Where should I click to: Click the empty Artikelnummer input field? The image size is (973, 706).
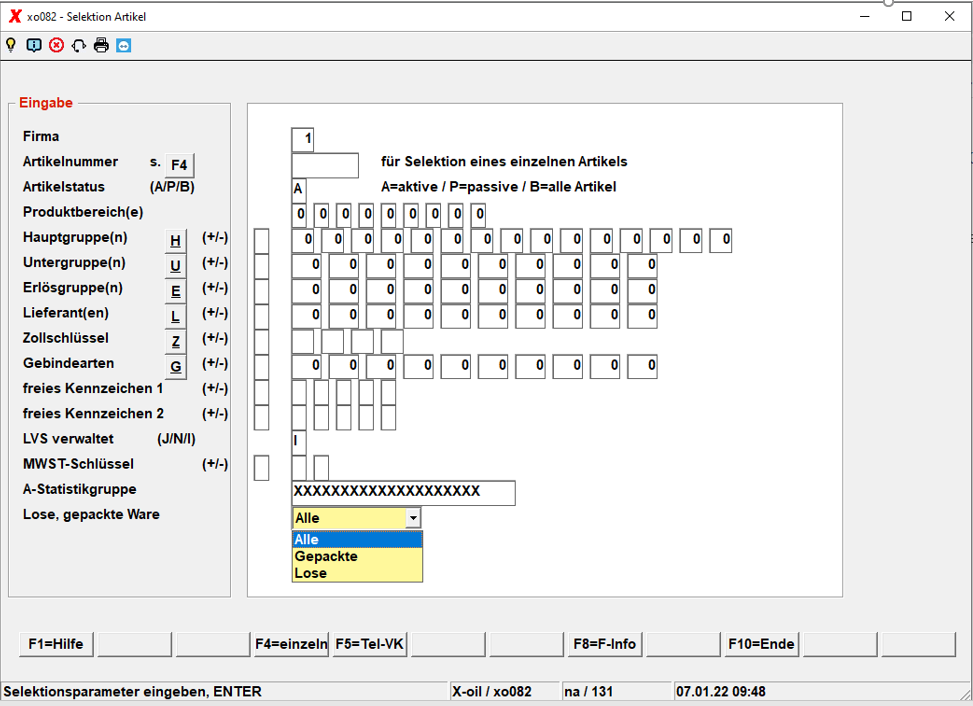tap(325, 165)
